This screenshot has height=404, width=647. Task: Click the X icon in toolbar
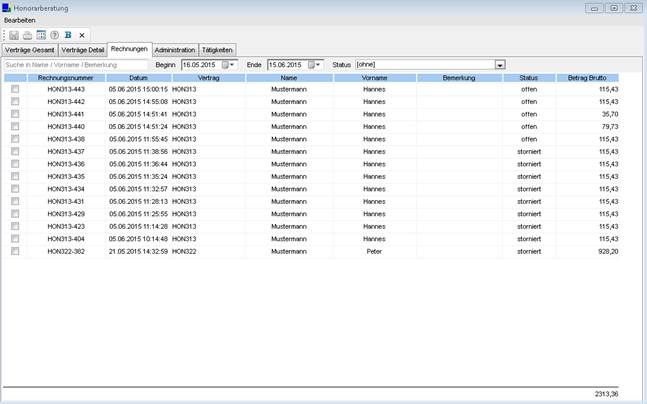tap(82, 35)
